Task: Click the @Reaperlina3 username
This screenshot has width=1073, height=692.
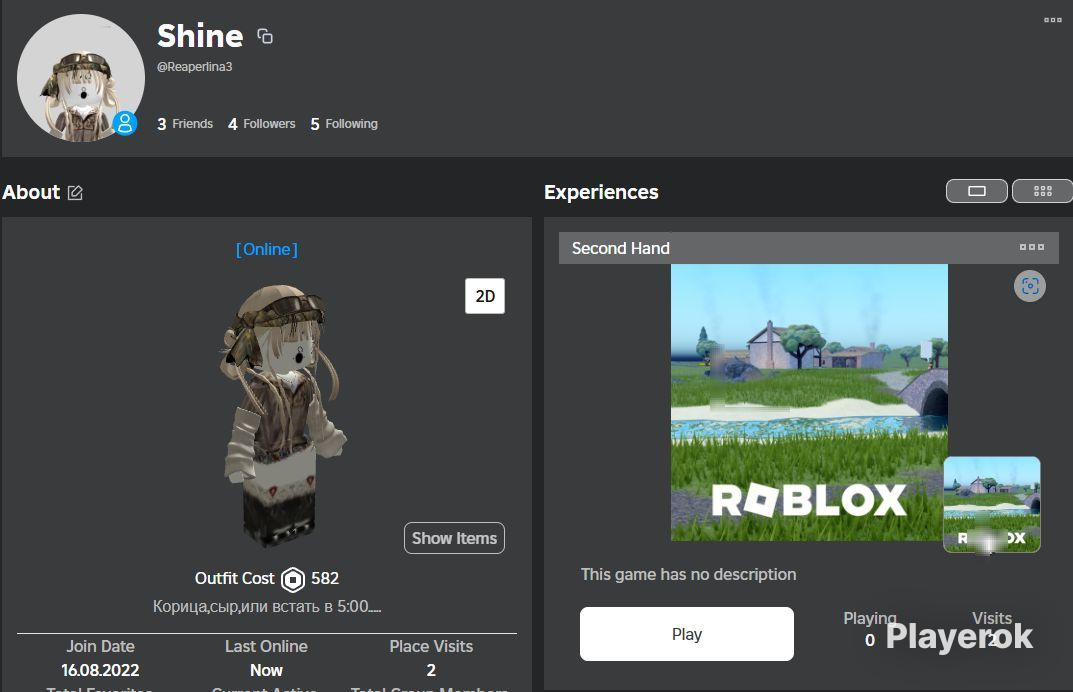Action: click(x=194, y=66)
